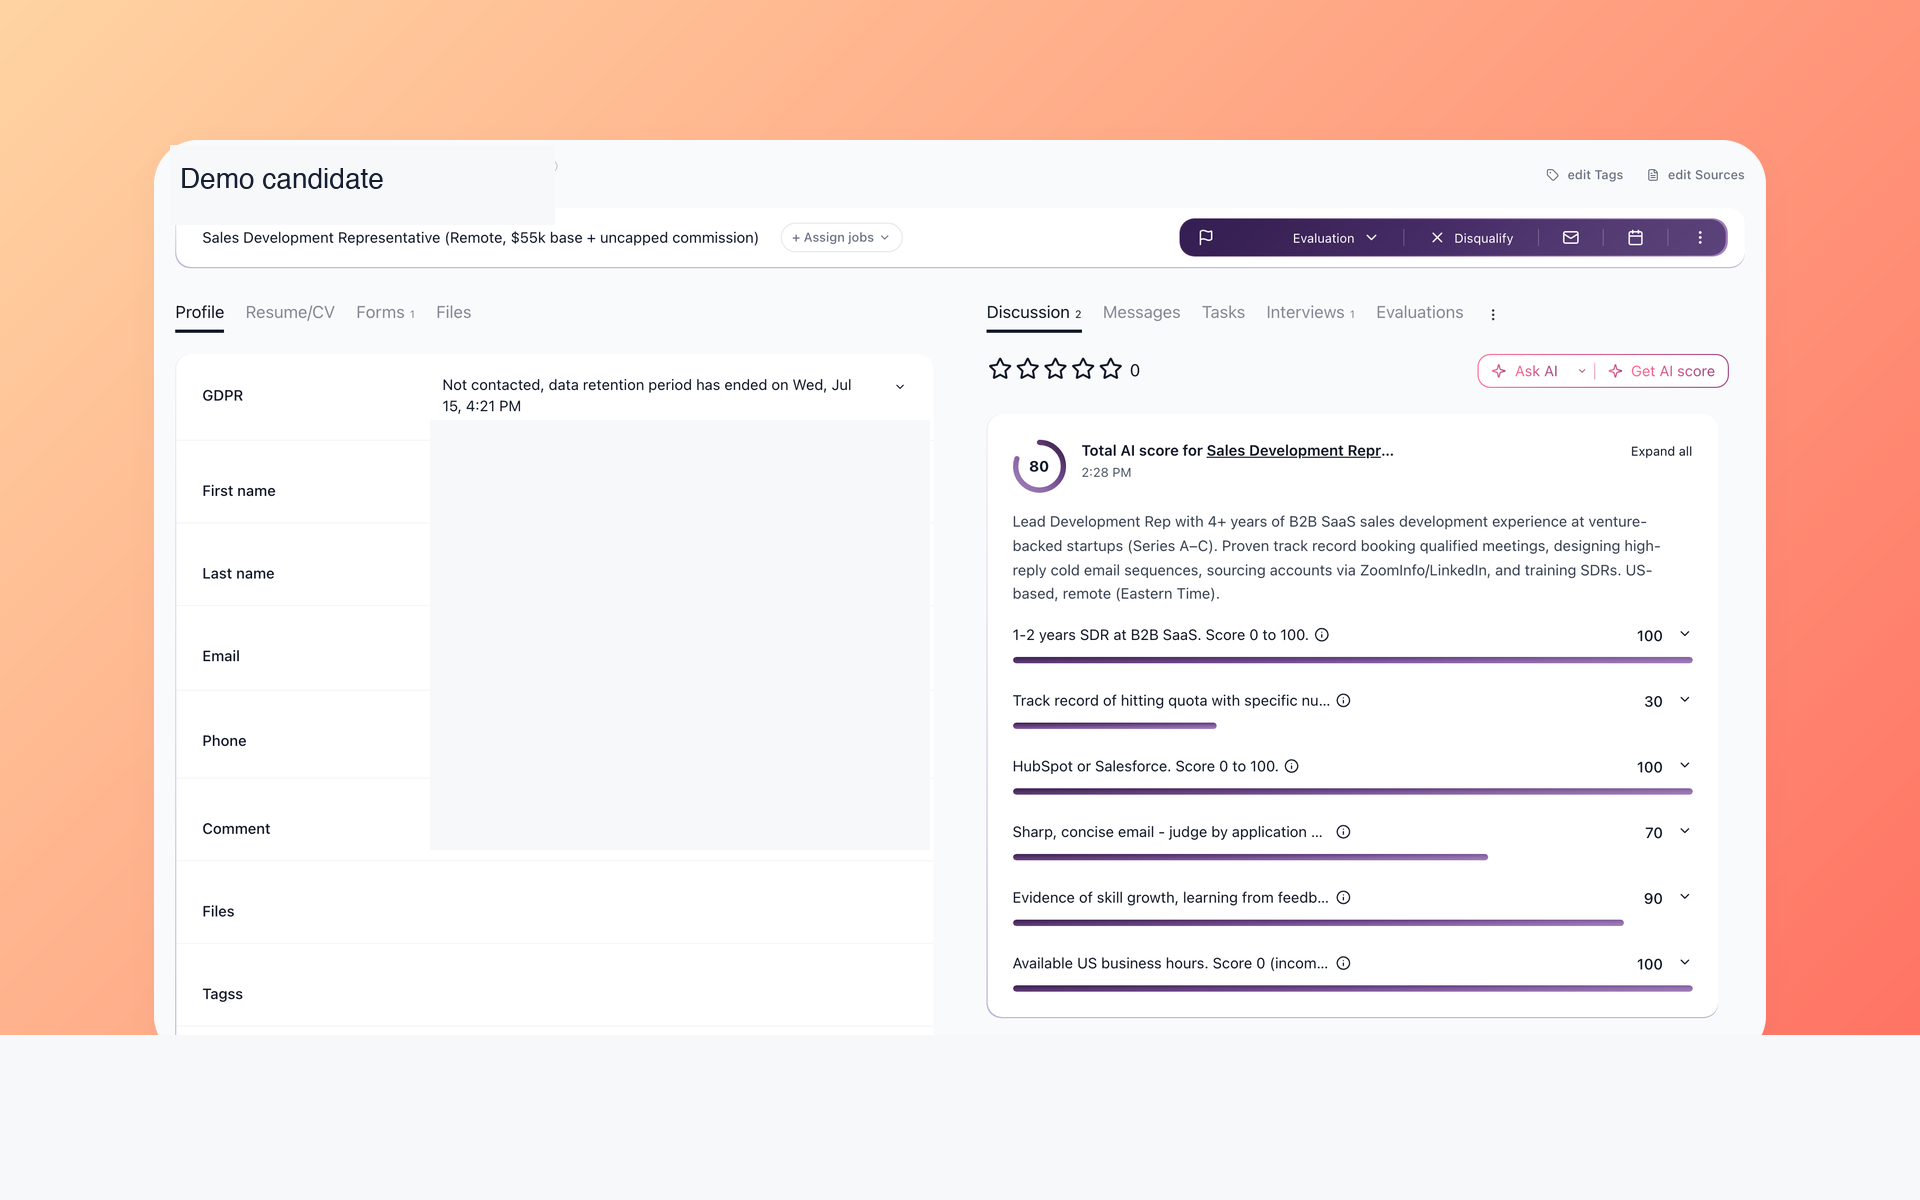Click the X icon beside Disqualify

[1437, 238]
